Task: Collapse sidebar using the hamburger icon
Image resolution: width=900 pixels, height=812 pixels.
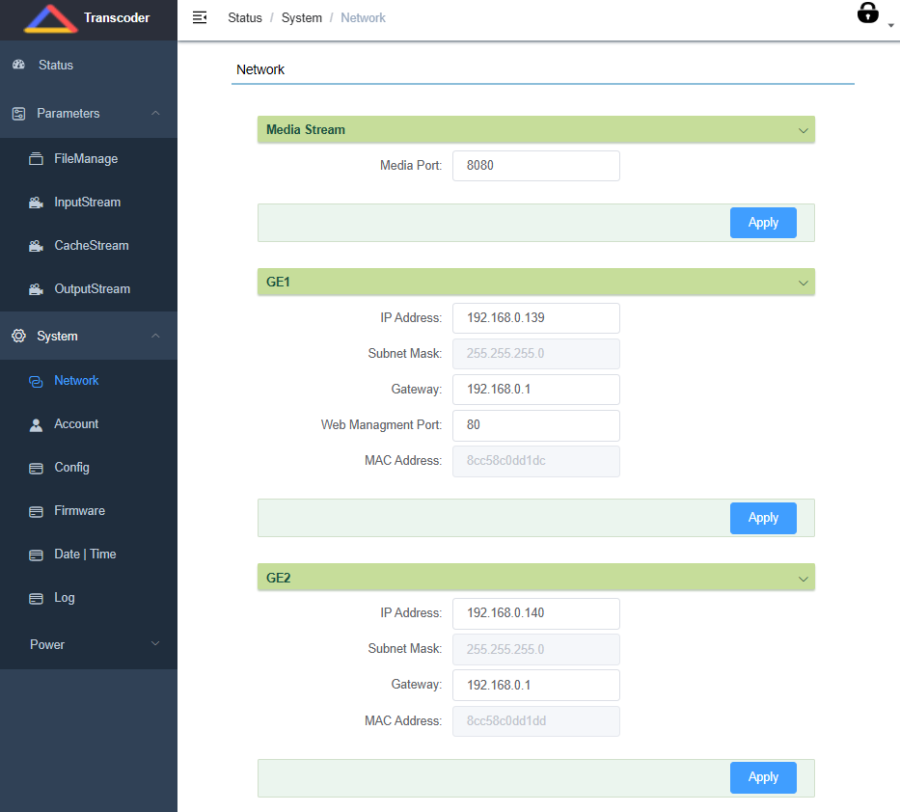Action: (200, 17)
